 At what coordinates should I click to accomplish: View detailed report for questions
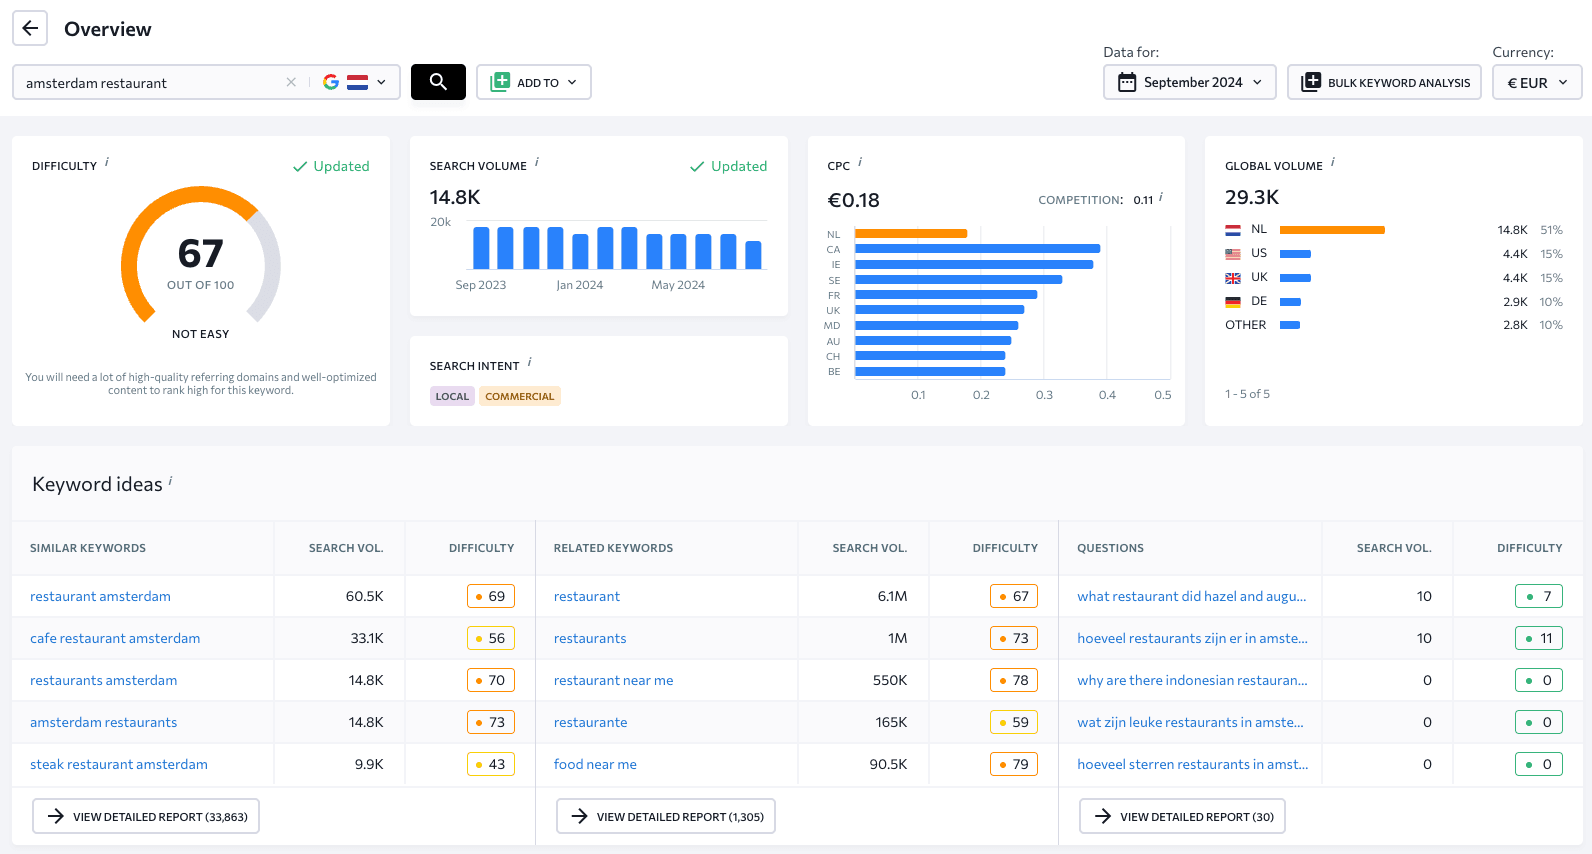coord(1183,816)
